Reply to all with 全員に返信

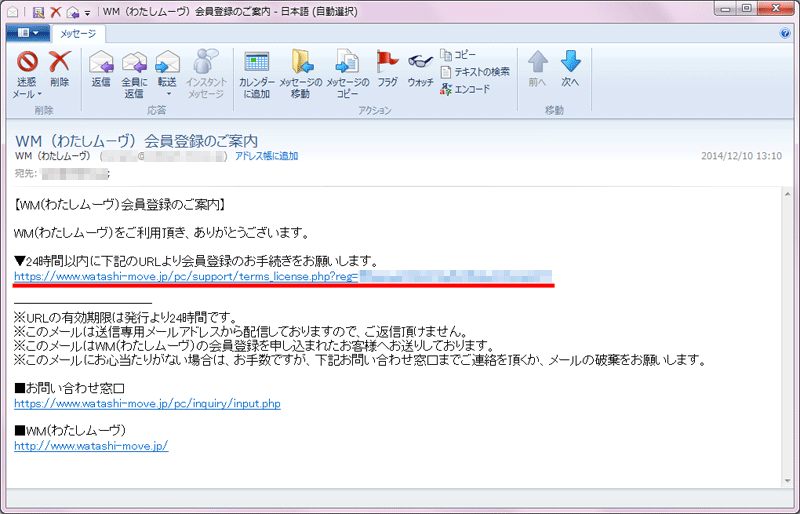134,75
